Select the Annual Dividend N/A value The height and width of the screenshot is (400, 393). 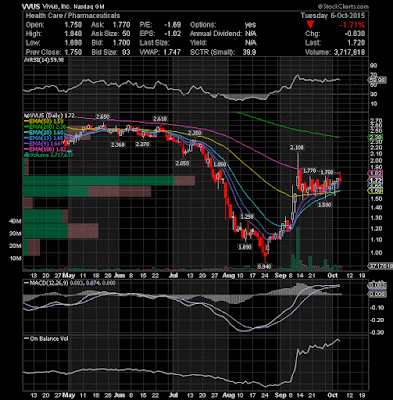click(x=251, y=34)
